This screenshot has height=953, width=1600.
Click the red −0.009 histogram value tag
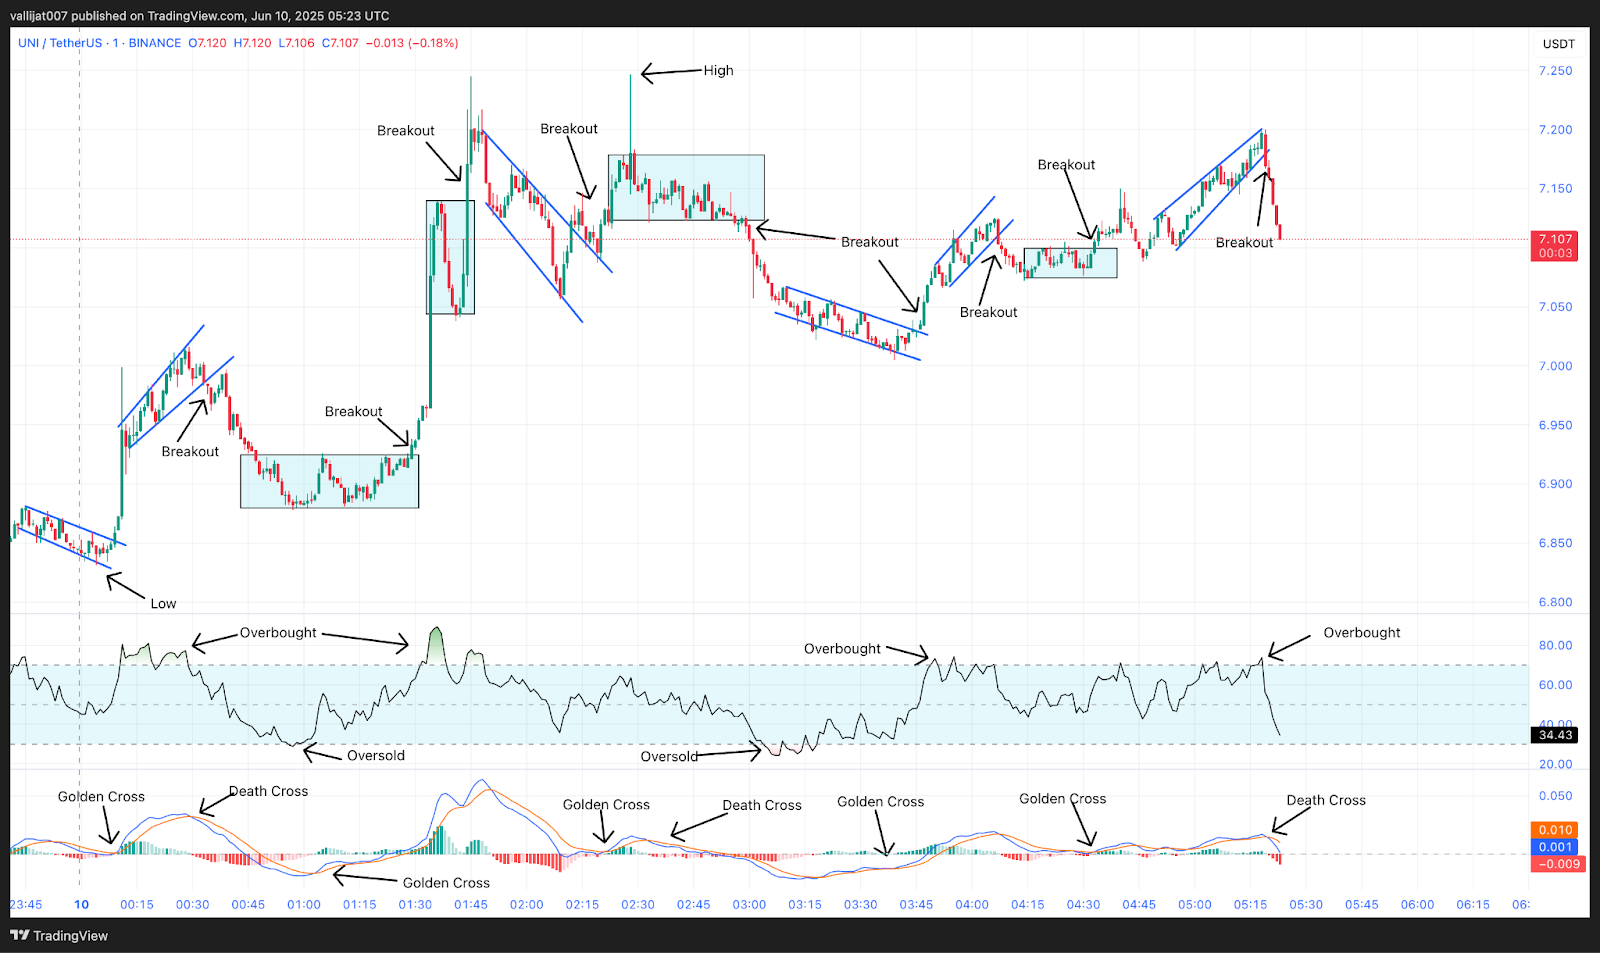click(1557, 864)
